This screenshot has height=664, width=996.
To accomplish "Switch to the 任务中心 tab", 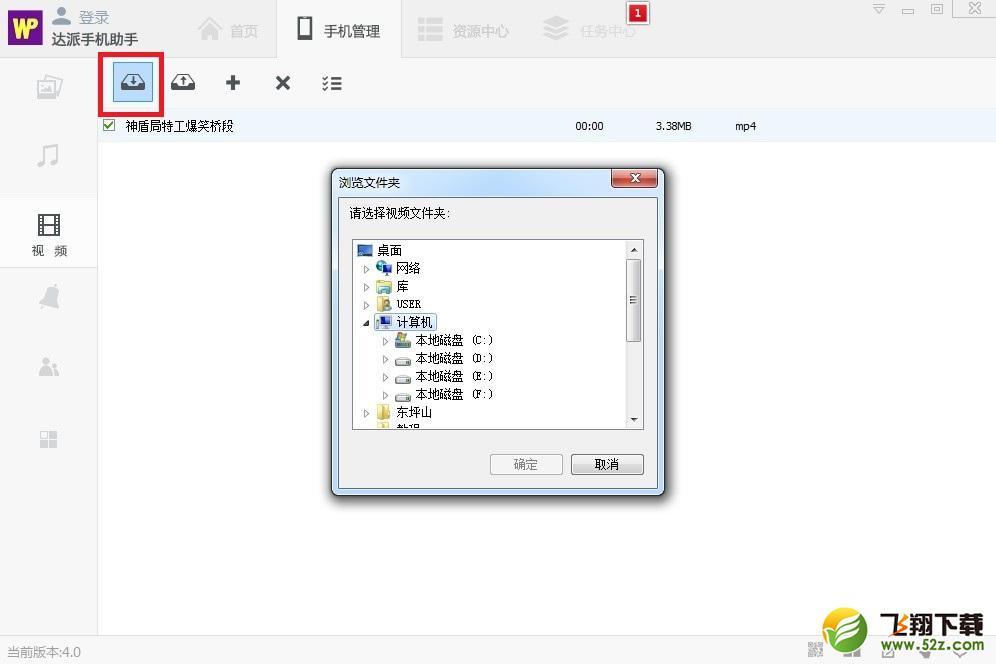I will [x=589, y=29].
